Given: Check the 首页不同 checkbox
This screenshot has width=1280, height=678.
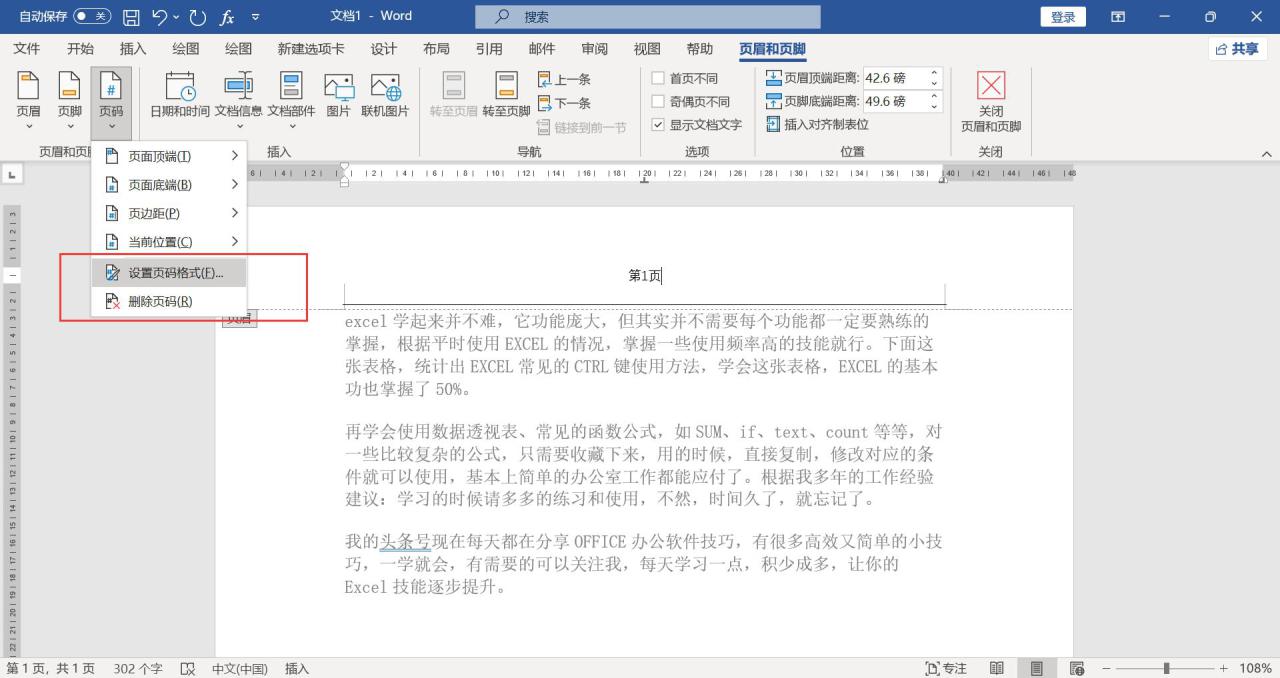Looking at the screenshot, I should click(658, 78).
